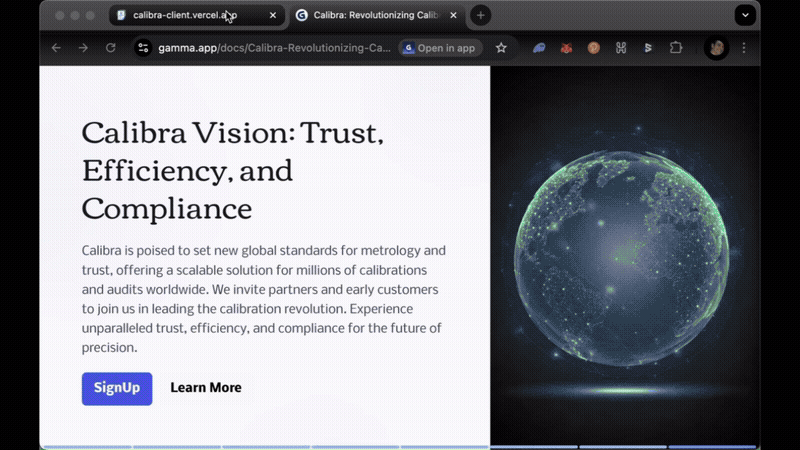
Task: Reload the current page
Action: pyautogui.click(x=111, y=48)
